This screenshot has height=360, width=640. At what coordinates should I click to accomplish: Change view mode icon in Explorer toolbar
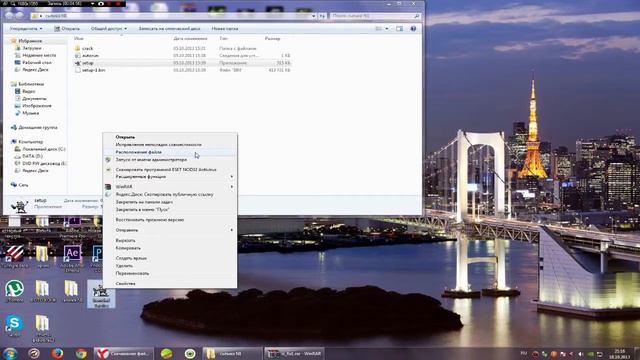click(x=379, y=29)
